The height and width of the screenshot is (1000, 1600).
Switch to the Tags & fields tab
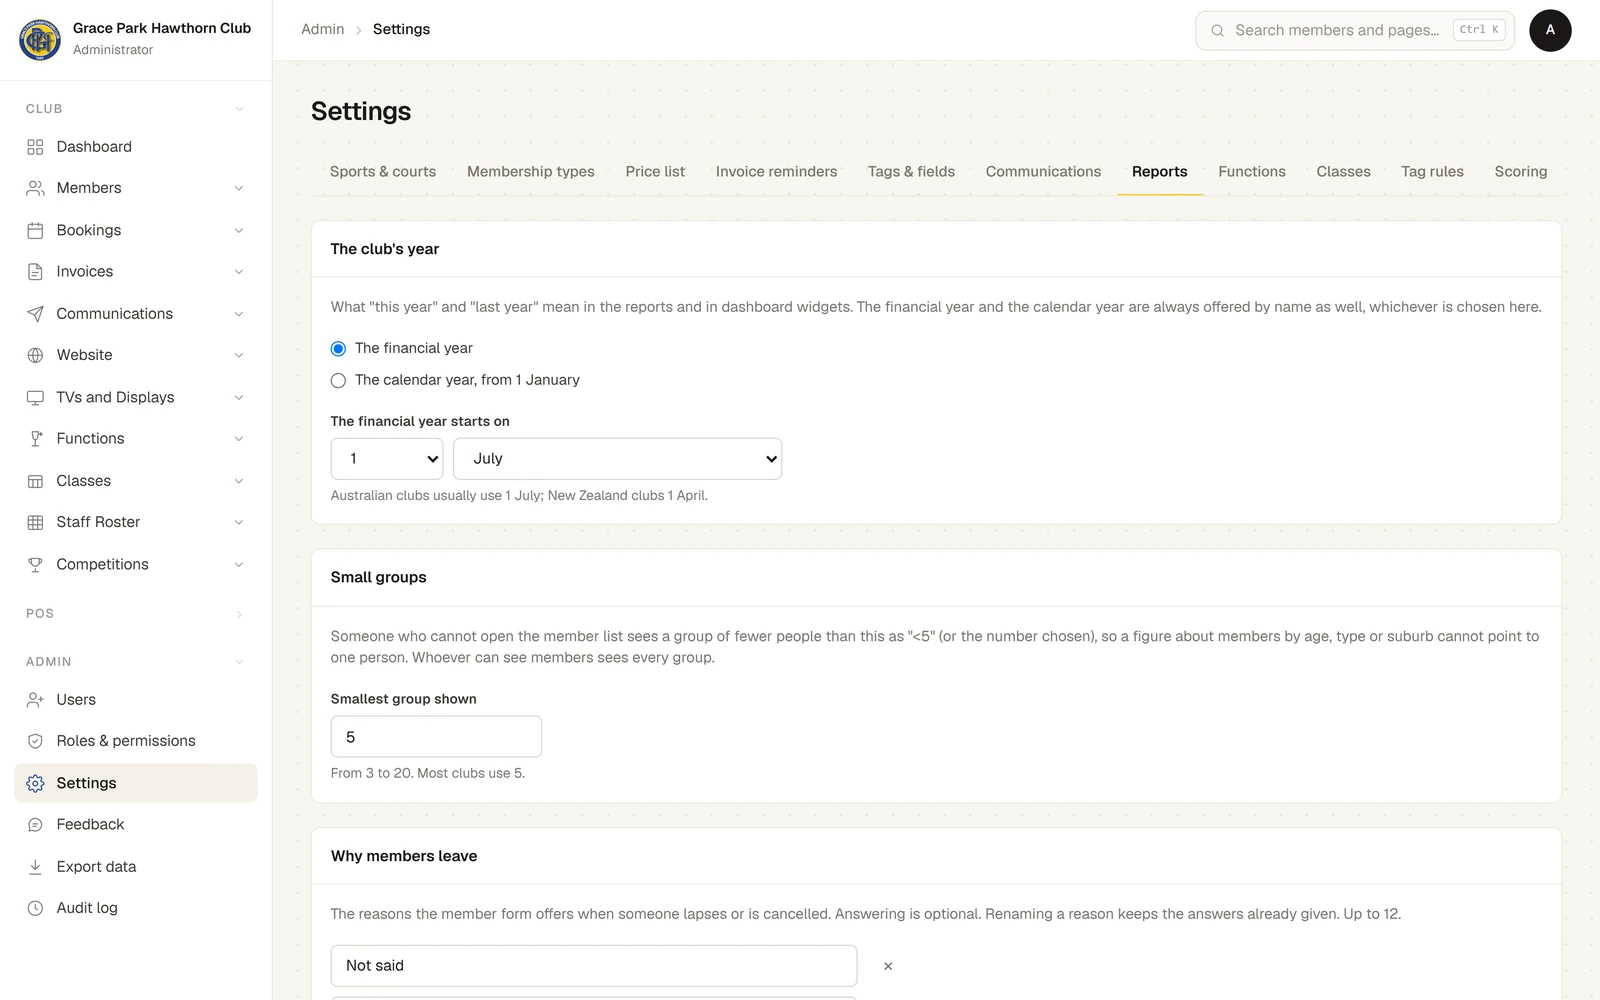tap(911, 172)
